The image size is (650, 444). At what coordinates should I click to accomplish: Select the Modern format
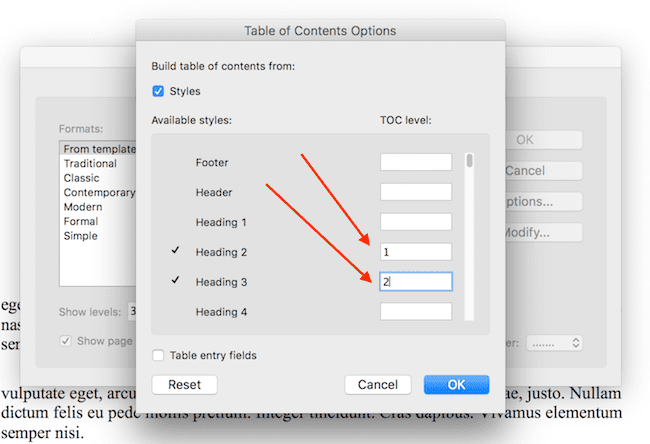pyautogui.click(x=84, y=207)
